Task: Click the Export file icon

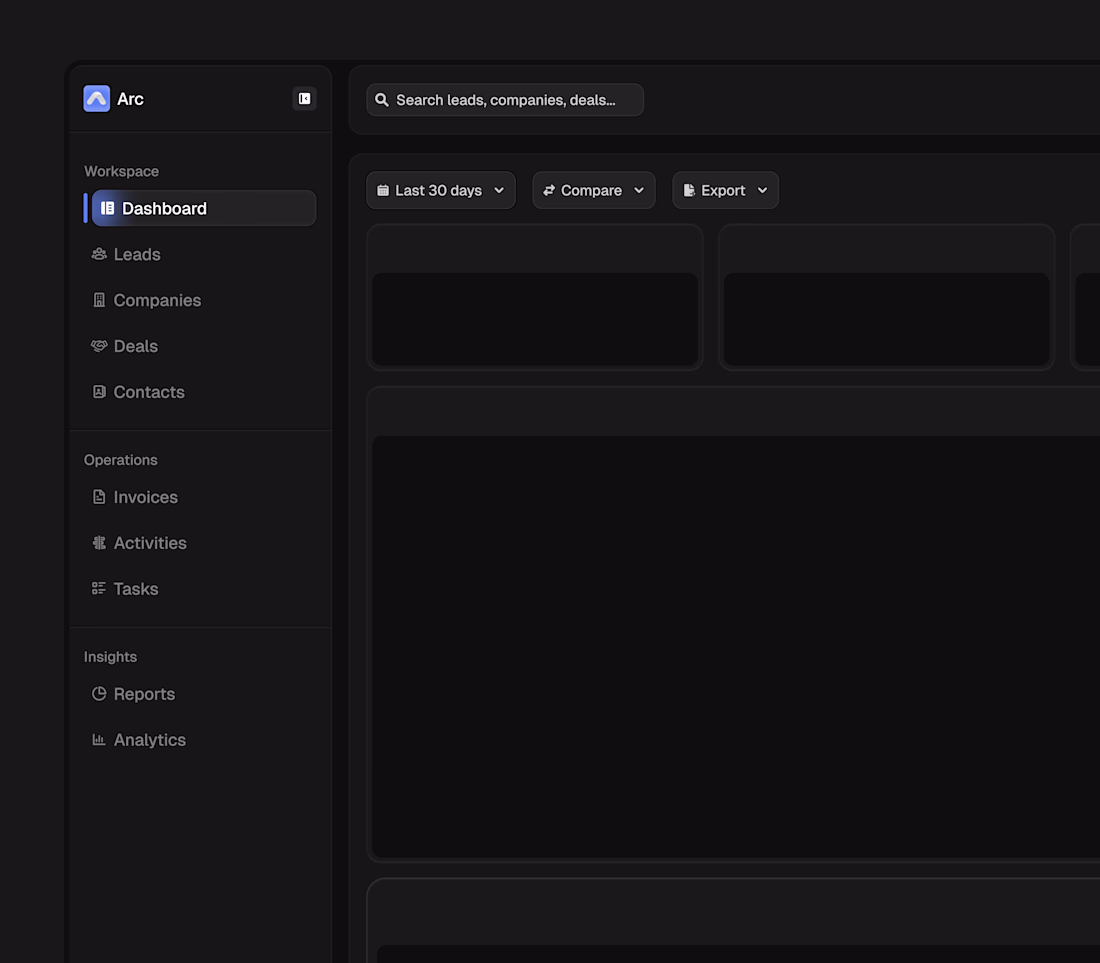Action: click(689, 190)
